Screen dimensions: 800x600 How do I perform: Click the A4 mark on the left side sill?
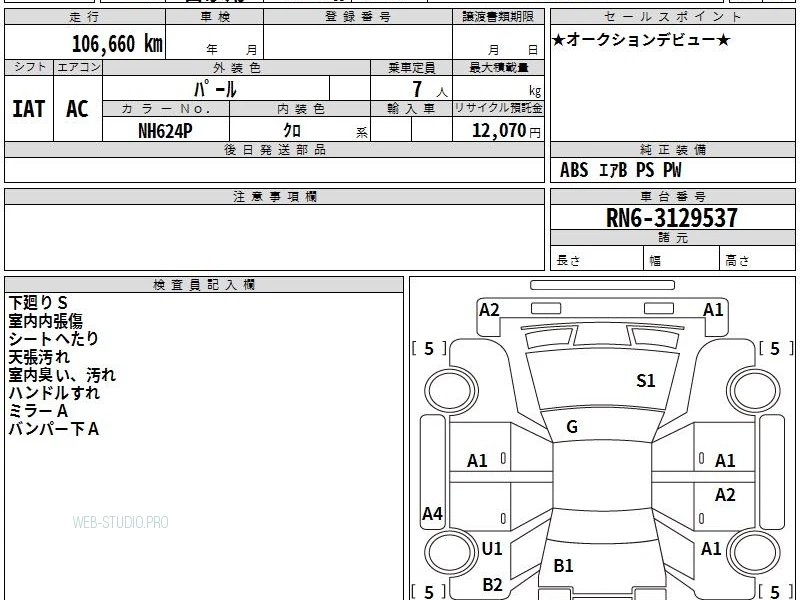click(x=433, y=514)
